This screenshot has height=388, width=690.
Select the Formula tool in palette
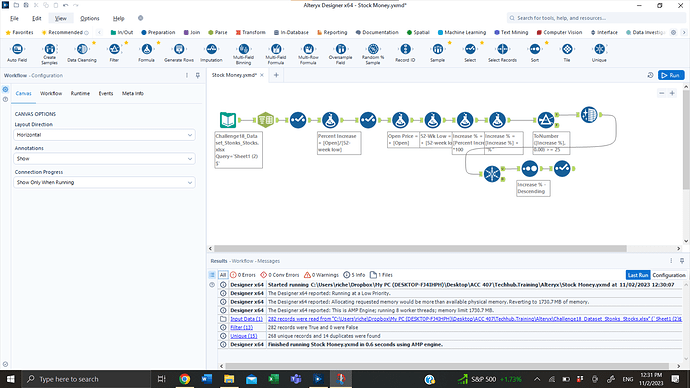147,53
